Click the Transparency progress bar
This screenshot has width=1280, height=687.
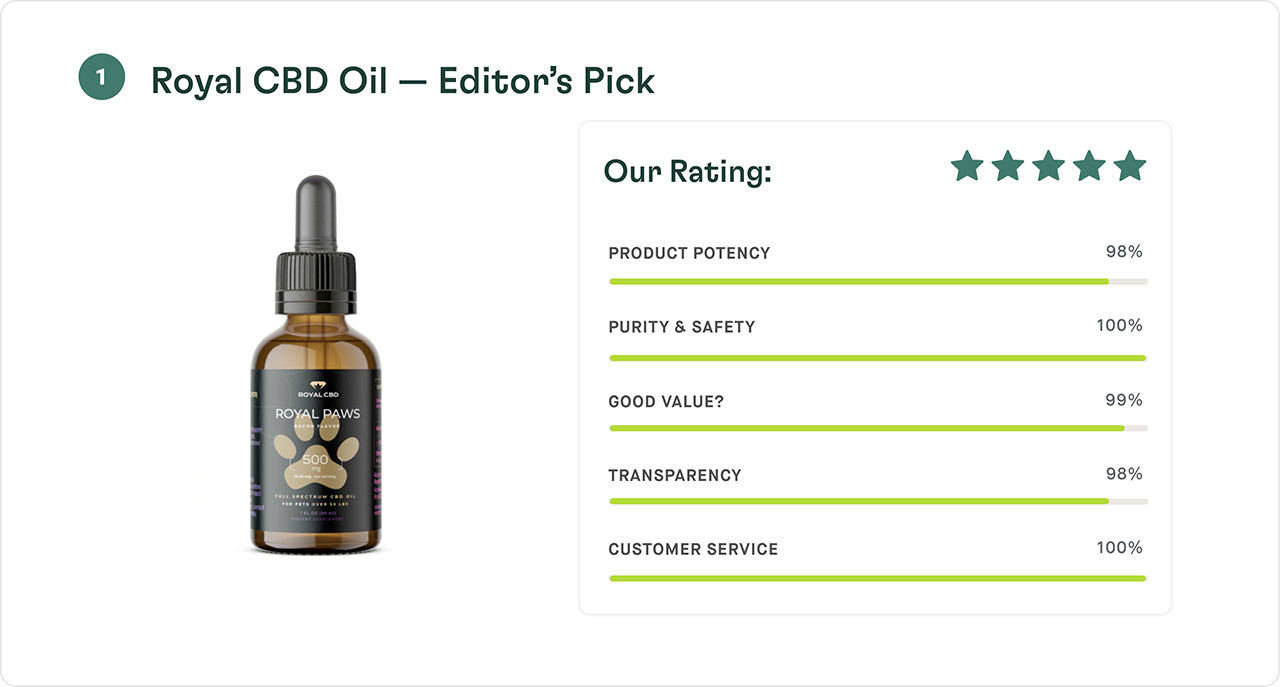click(x=877, y=501)
